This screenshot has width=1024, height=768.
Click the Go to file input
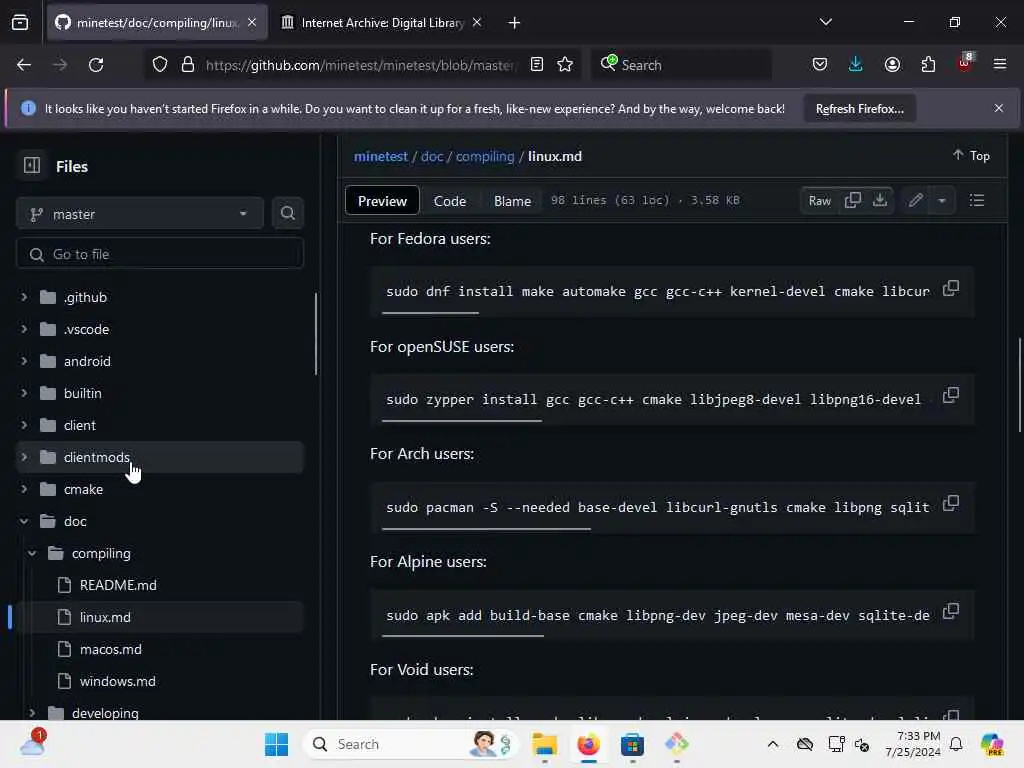[160, 254]
